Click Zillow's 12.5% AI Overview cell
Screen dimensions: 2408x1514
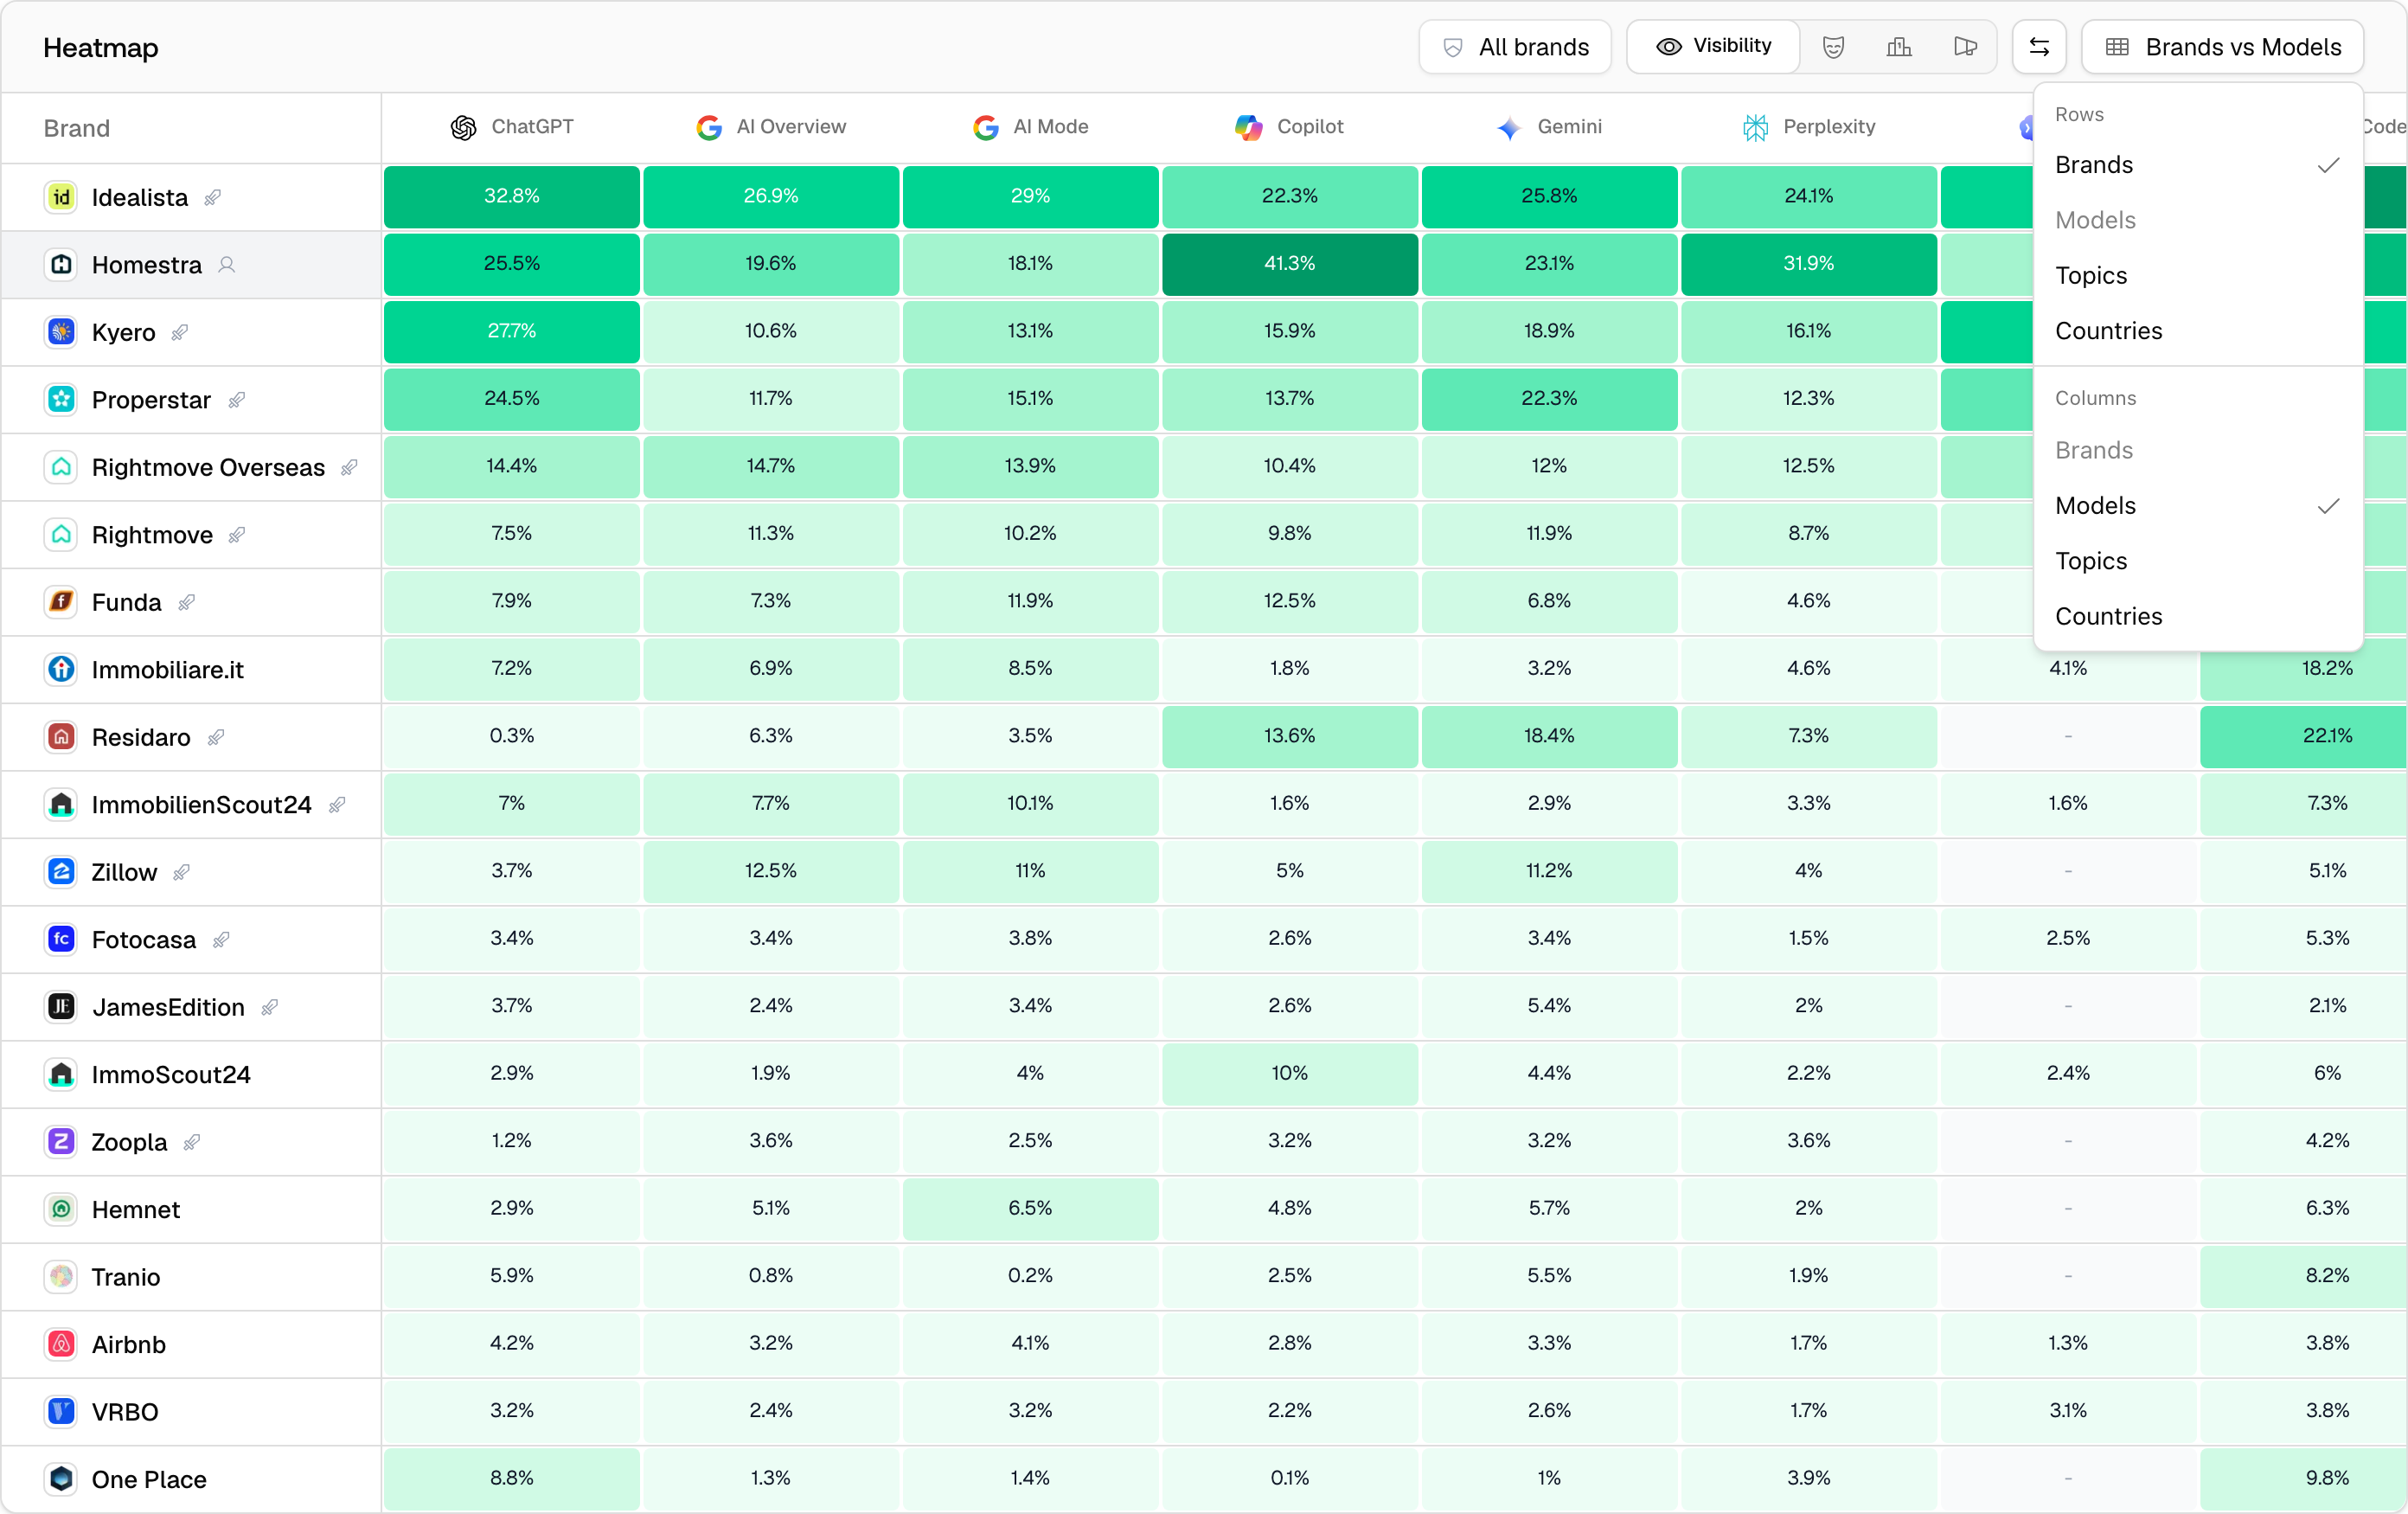771,871
